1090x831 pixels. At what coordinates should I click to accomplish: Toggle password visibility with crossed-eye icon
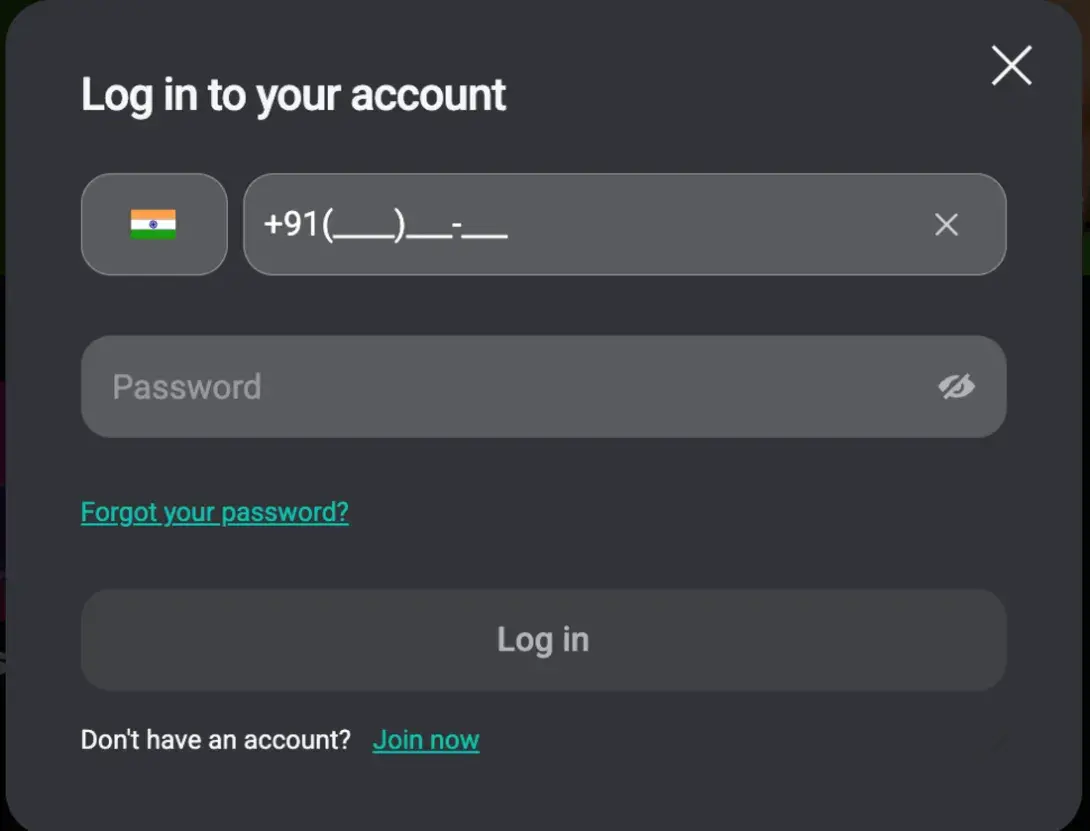pos(957,387)
